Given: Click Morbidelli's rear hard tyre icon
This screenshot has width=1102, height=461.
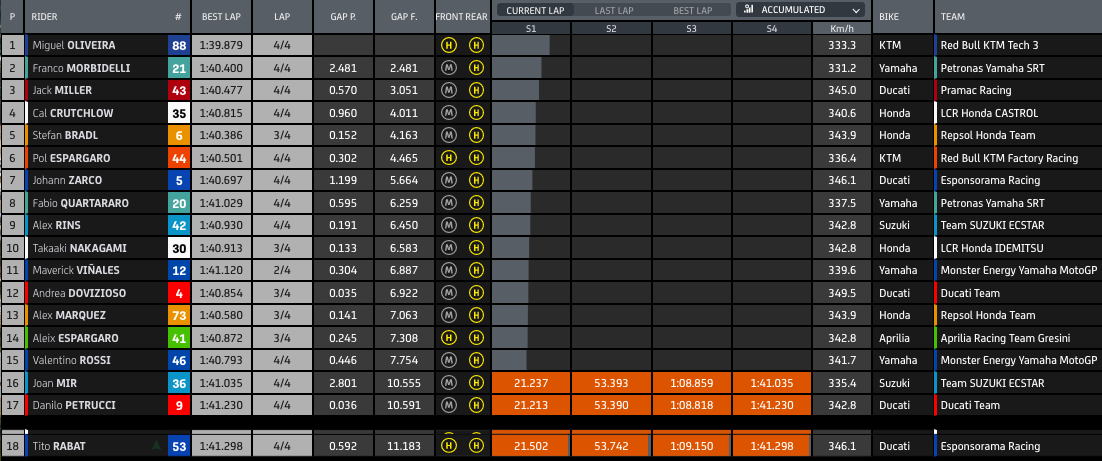Looking at the screenshot, I should (477, 68).
